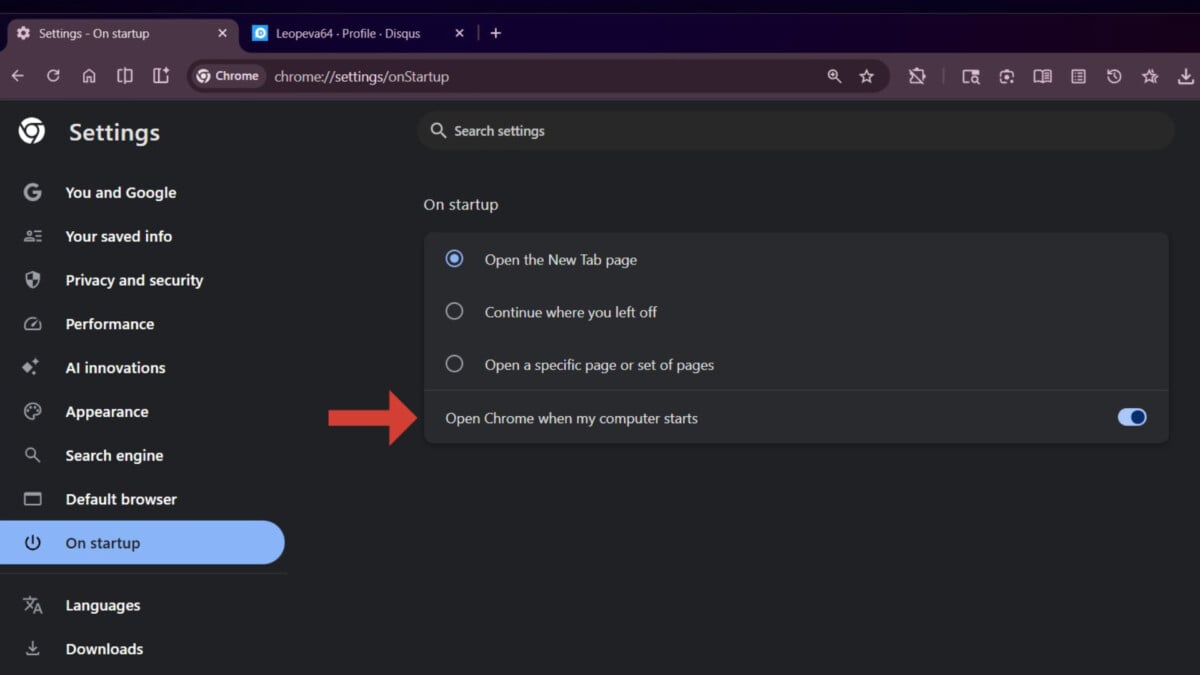Click the zoom magnifier in address bar
The height and width of the screenshot is (675, 1200).
(x=834, y=76)
